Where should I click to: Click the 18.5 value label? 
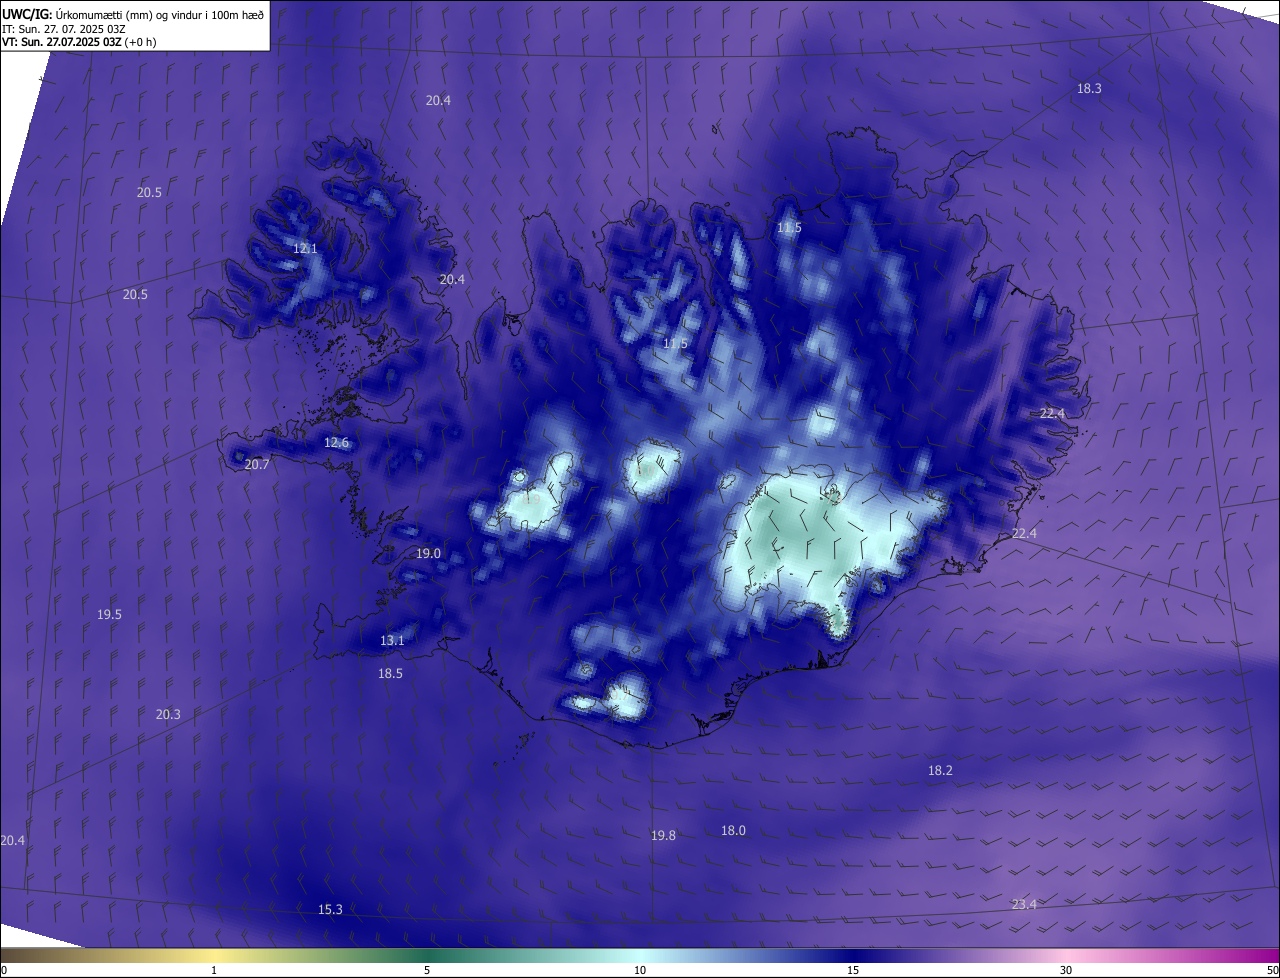pos(390,673)
